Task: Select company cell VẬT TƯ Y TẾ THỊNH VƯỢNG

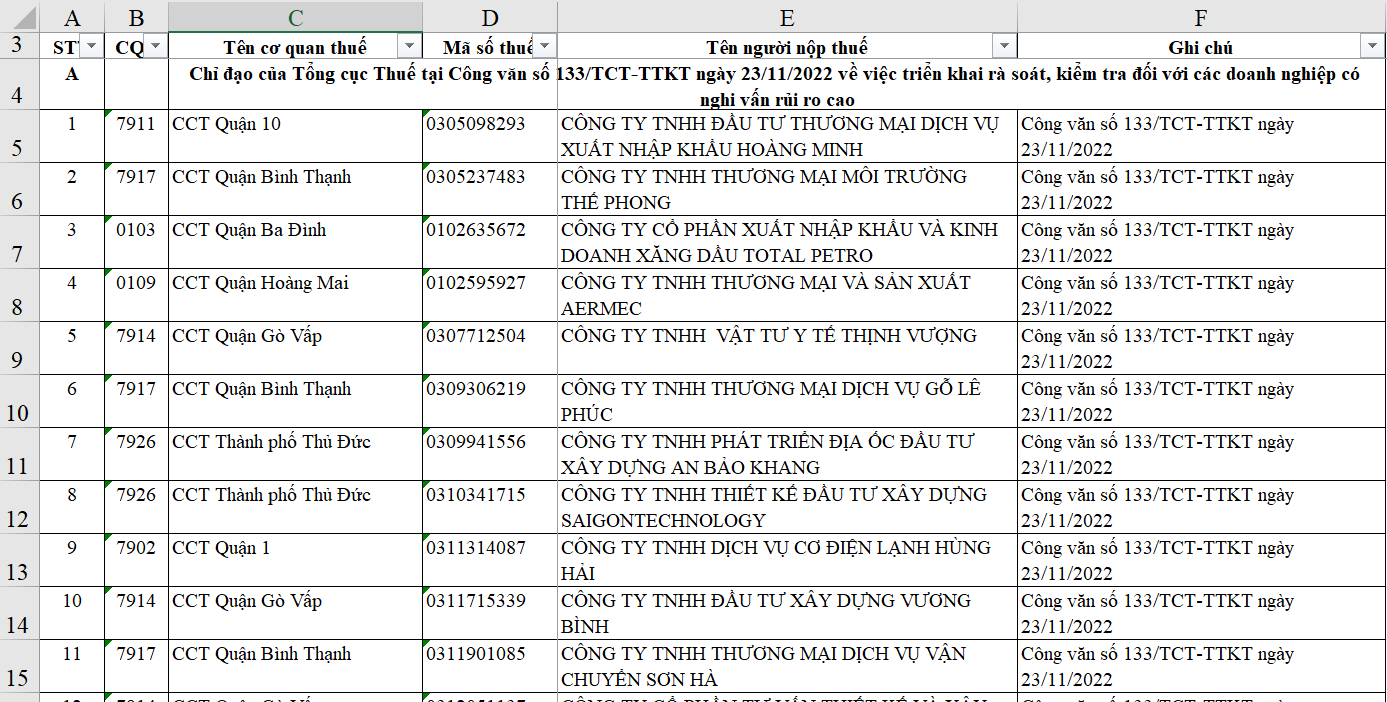Action: pos(787,349)
